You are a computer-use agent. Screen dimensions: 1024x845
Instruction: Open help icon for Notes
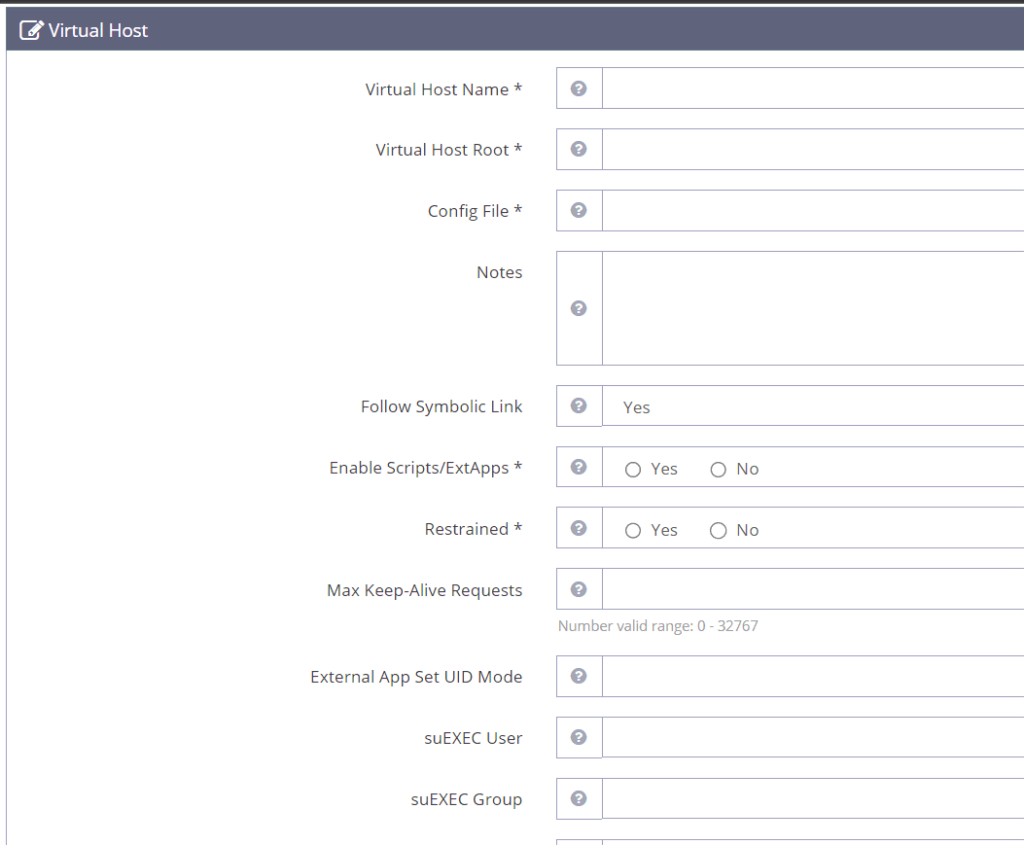[579, 308]
